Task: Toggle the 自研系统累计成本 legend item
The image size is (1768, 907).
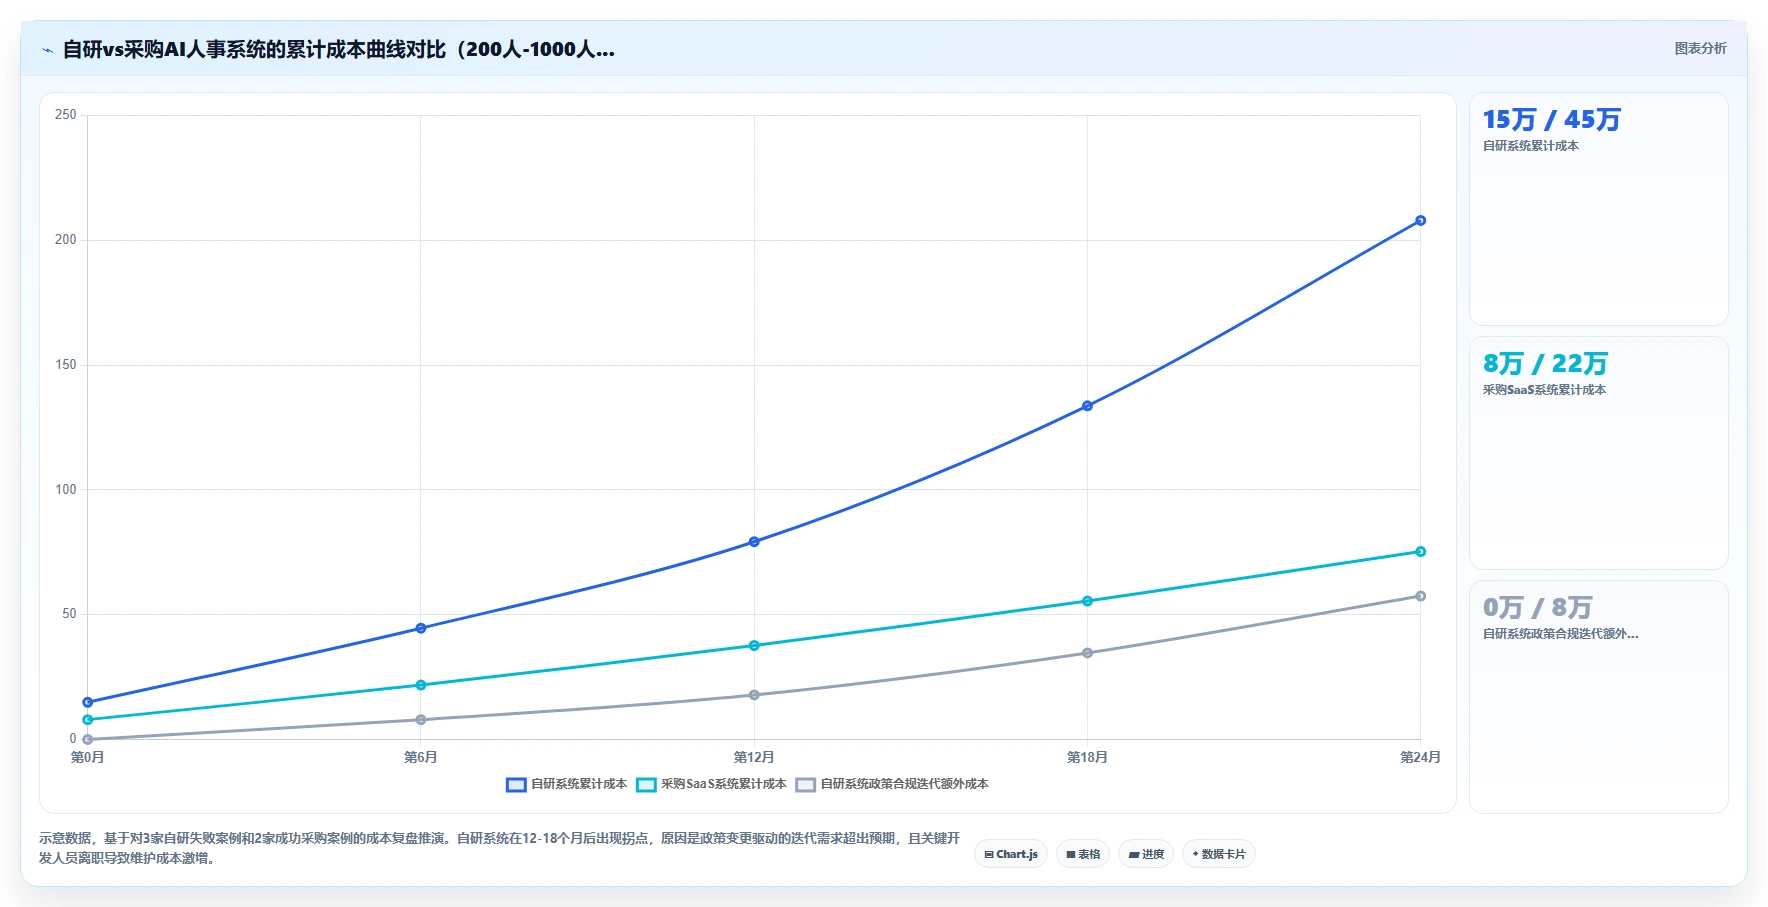Action: pyautogui.click(x=567, y=784)
